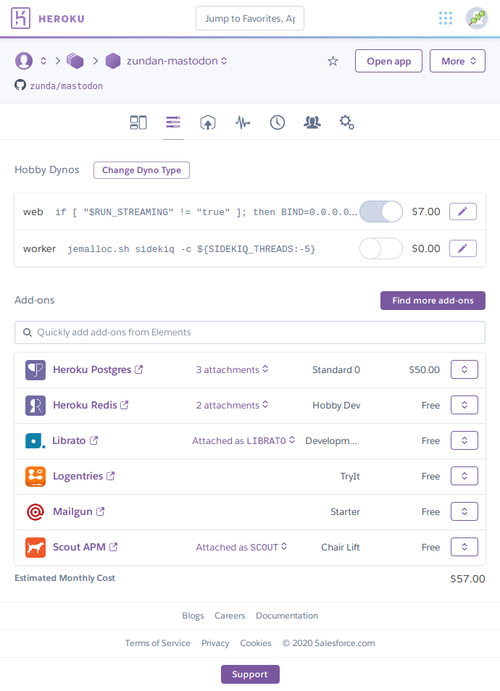Open the Privacy footer link
Viewport: 500px width, 691px height.
[x=215, y=643]
